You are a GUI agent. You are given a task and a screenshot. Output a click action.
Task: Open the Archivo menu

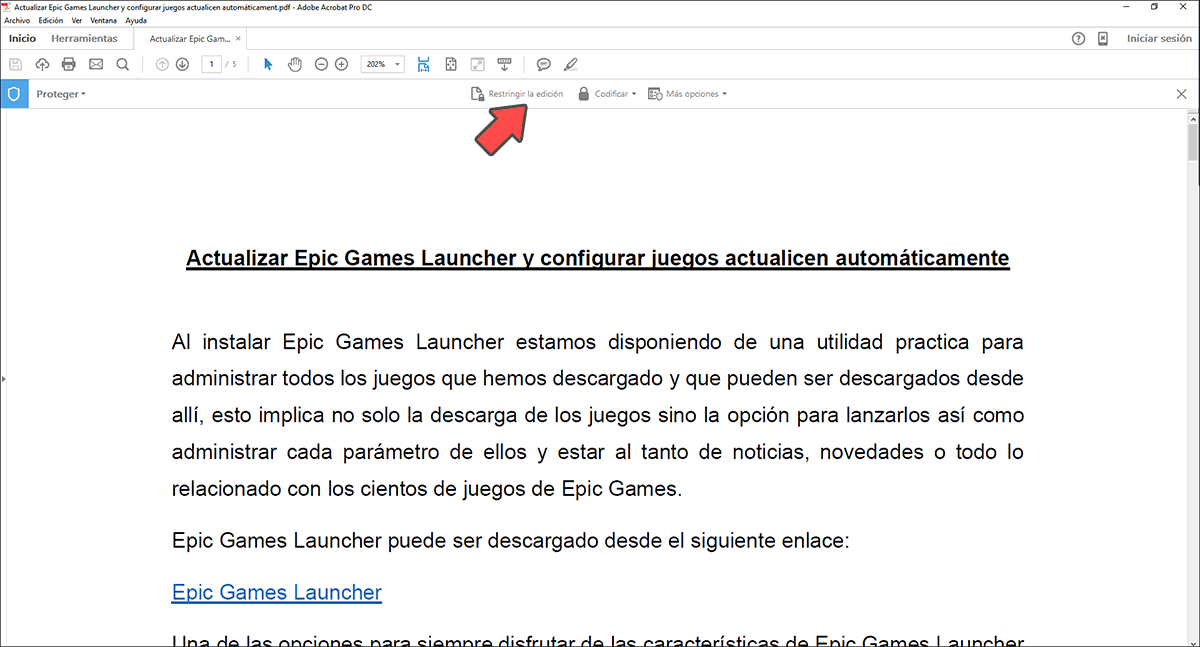pyautogui.click(x=17, y=19)
